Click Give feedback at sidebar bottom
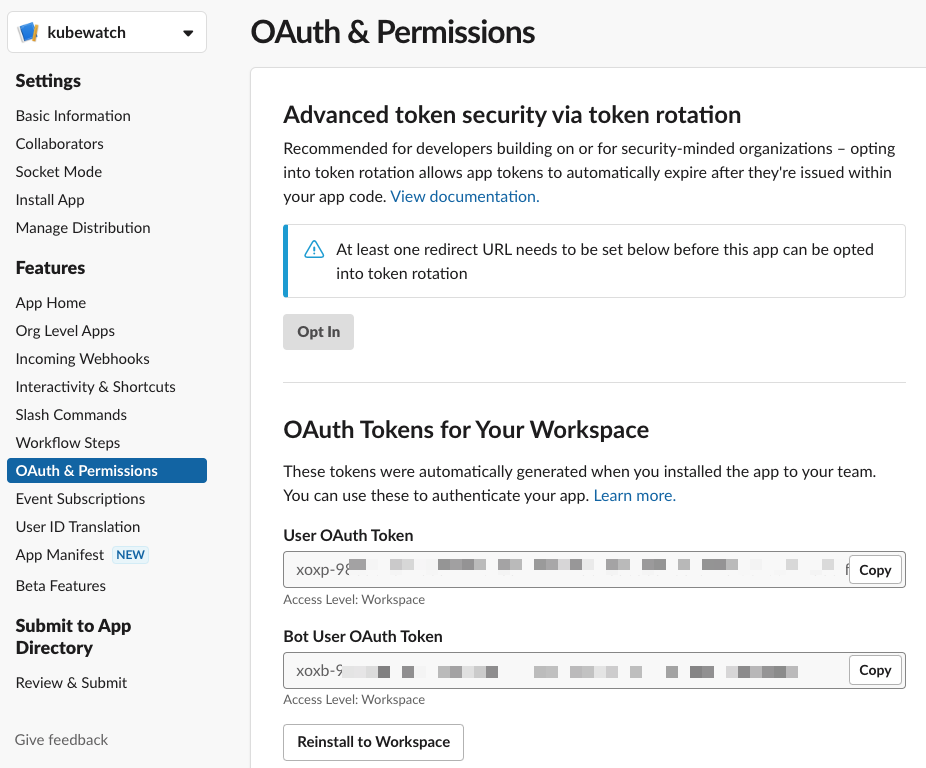 click(x=61, y=740)
